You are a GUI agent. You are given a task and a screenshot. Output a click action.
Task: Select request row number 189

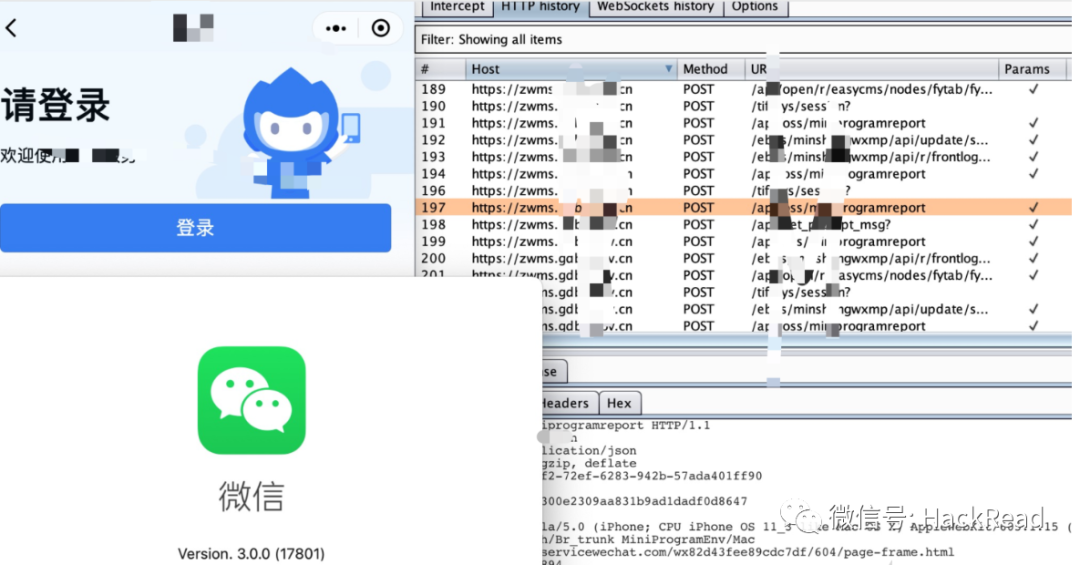[742, 89]
